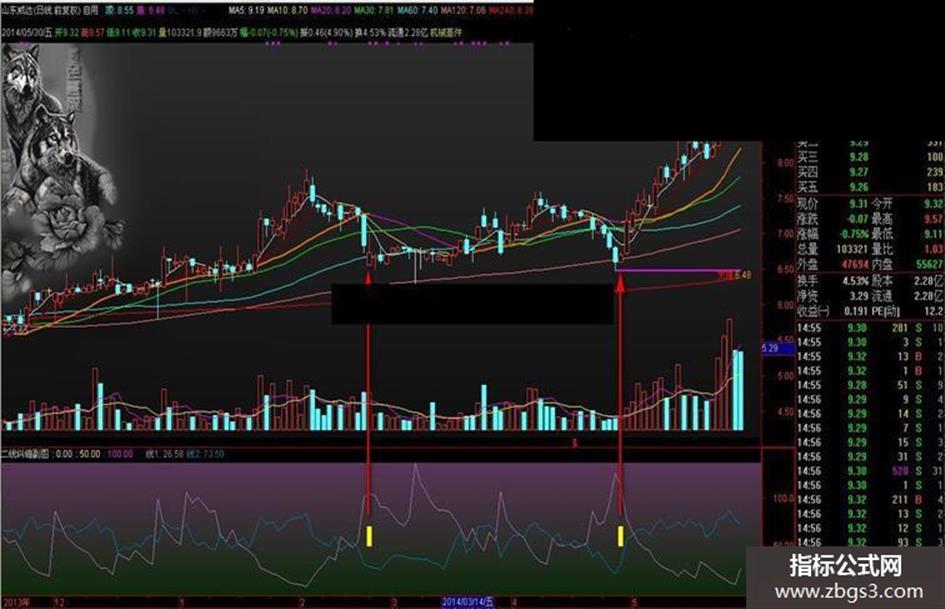Click the 流通2.28亿 text in info bar
The width and height of the screenshot is (945, 609).
pyautogui.click(x=409, y=33)
